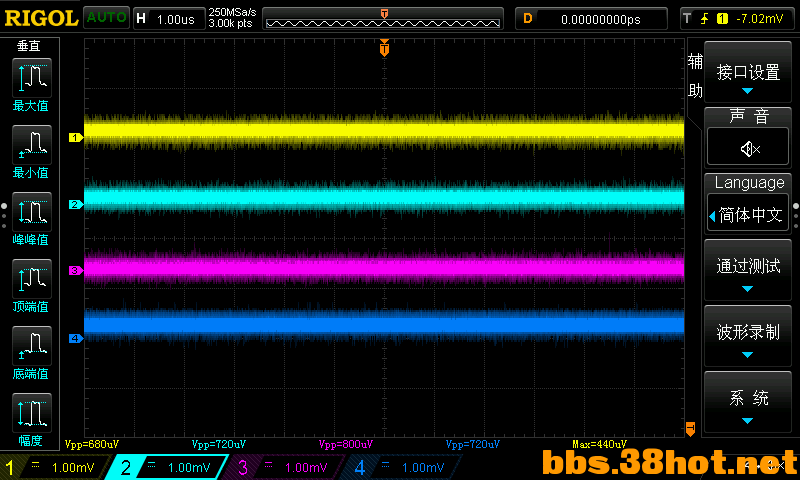Select channel 3 magenta label at bottom

283,467
